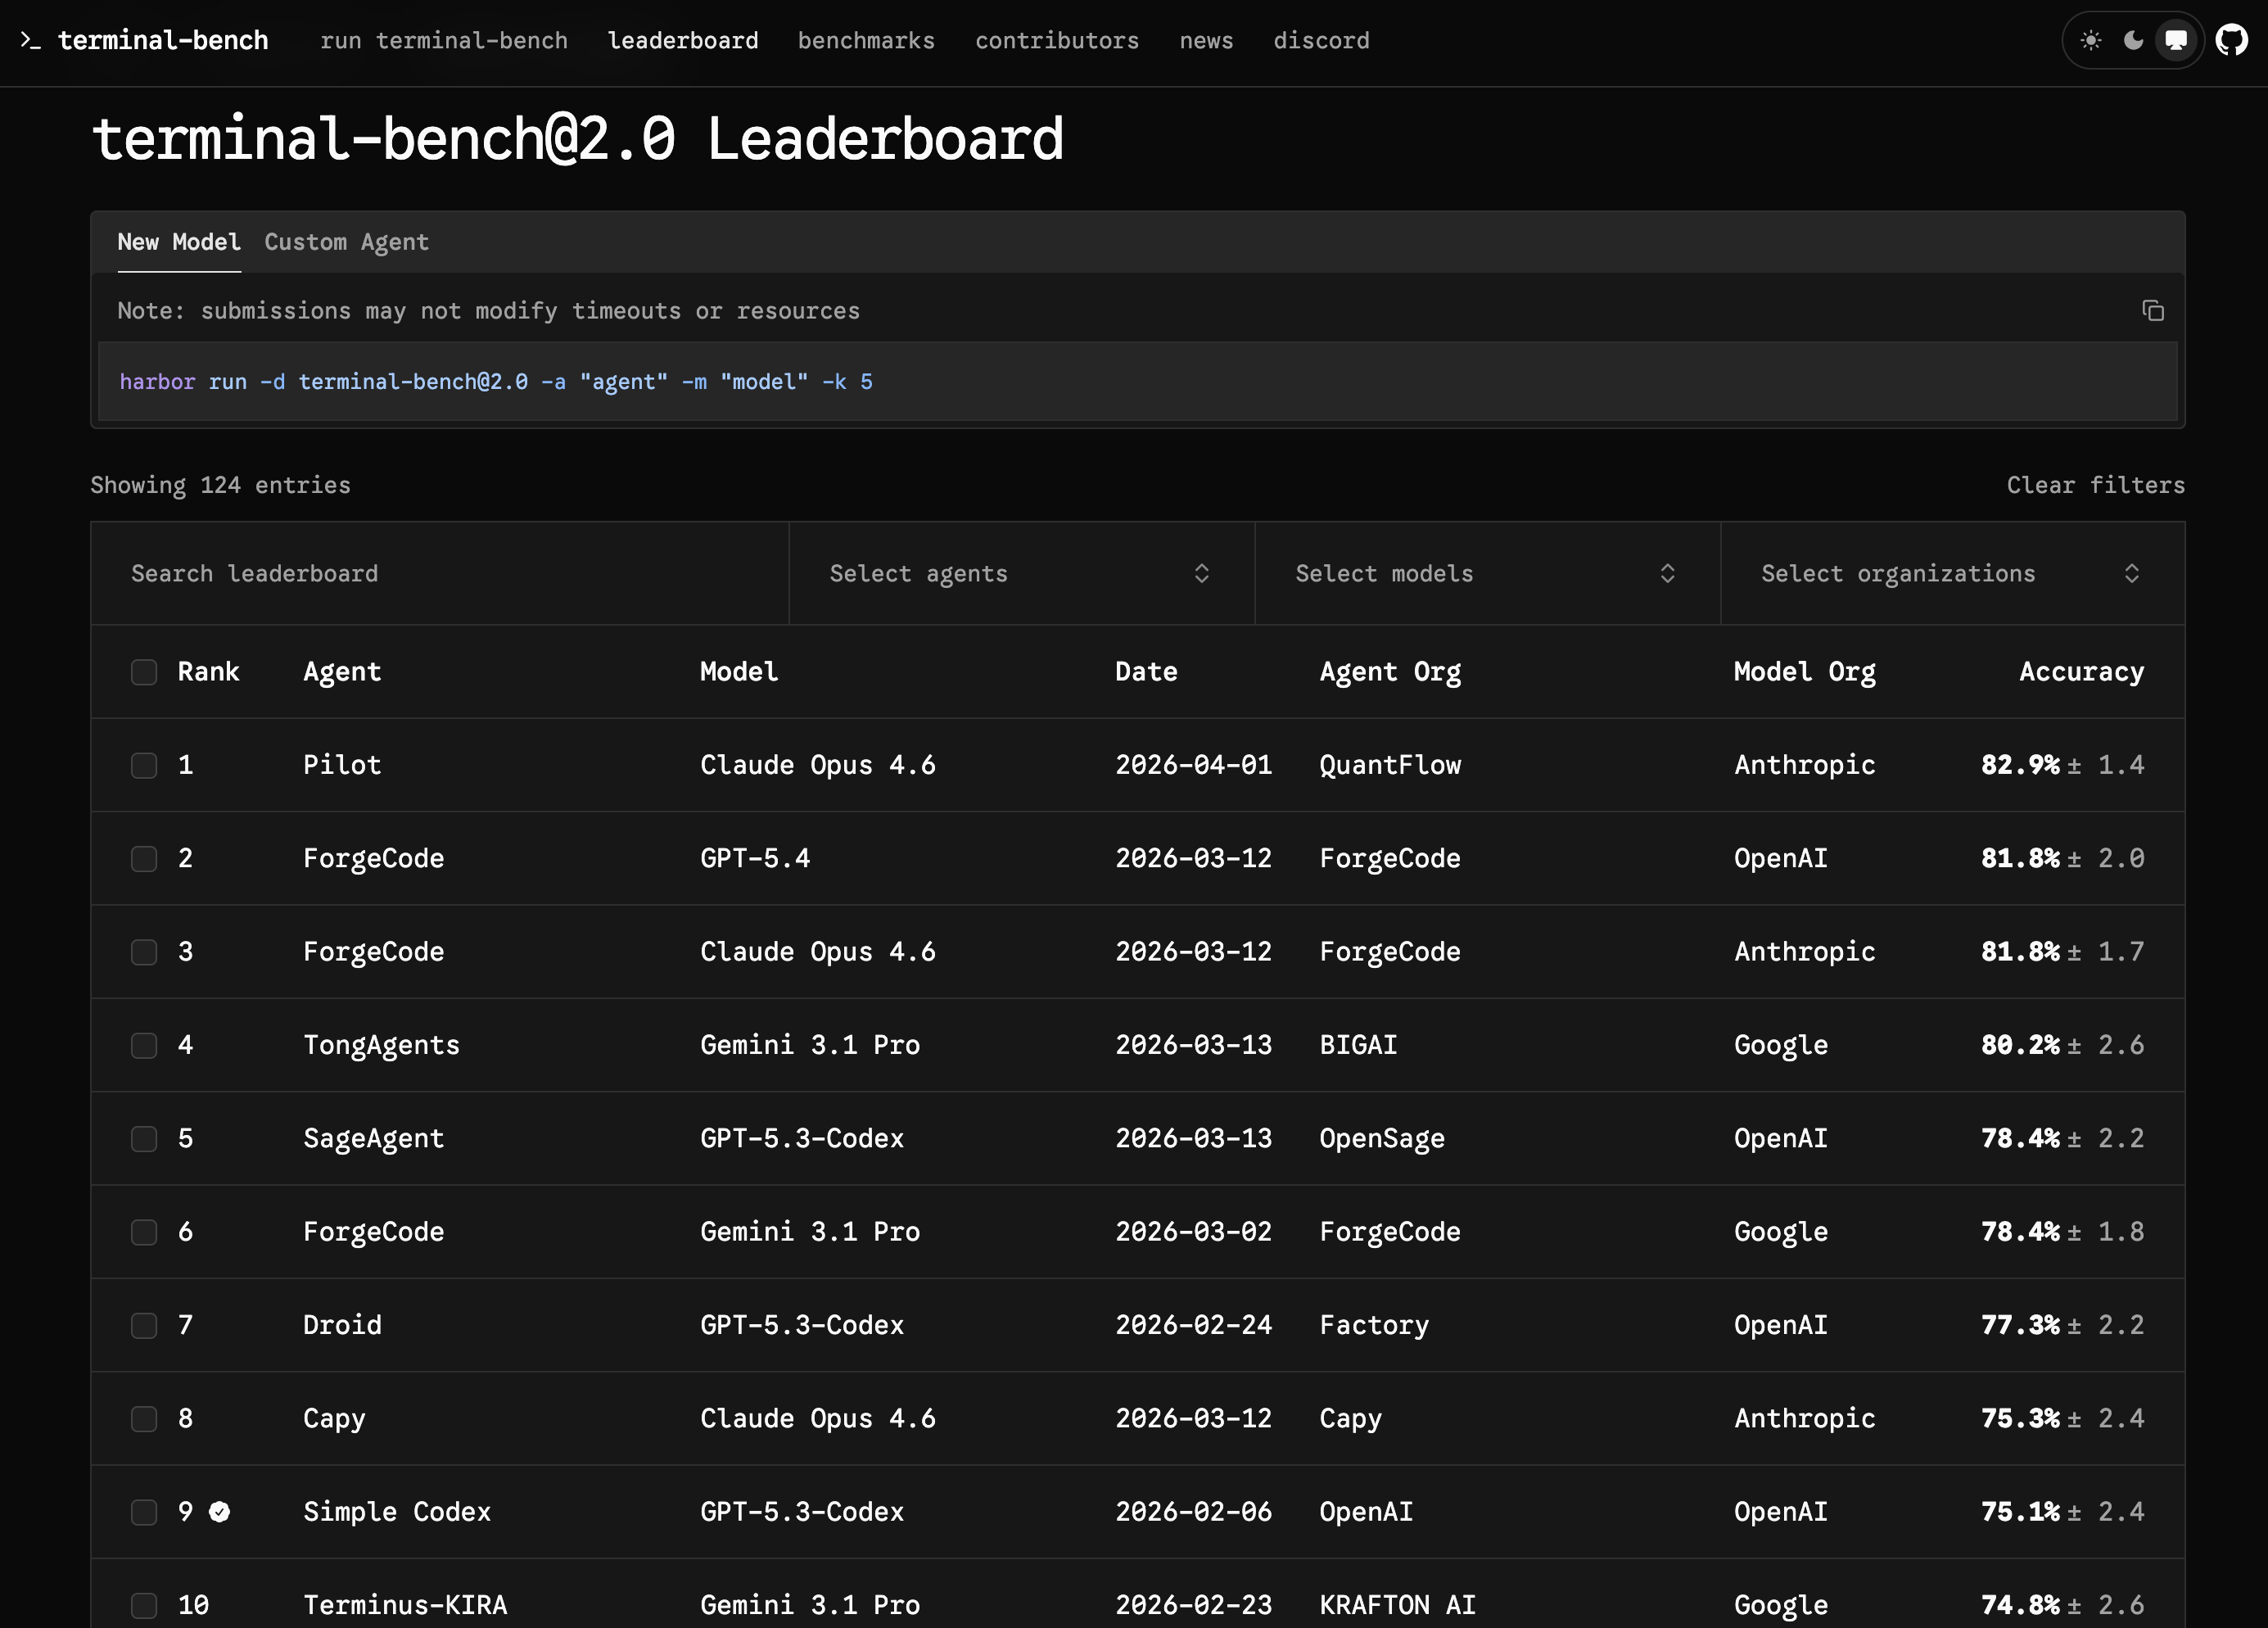Click the SageAgent agent name

[x=373, y=1139]
